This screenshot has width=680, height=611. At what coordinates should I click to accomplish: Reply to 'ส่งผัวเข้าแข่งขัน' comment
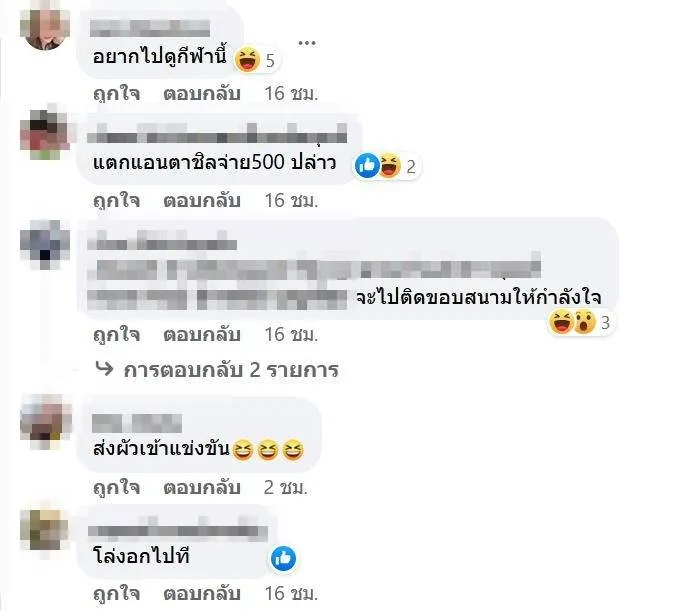tap(202, 487)
